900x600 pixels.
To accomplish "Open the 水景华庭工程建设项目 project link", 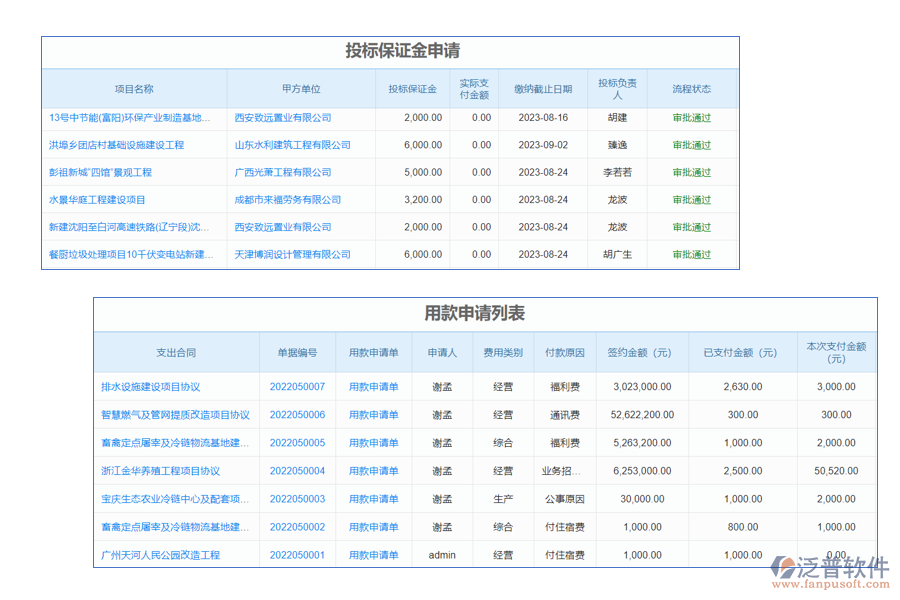I will click(x=97, y=200).
